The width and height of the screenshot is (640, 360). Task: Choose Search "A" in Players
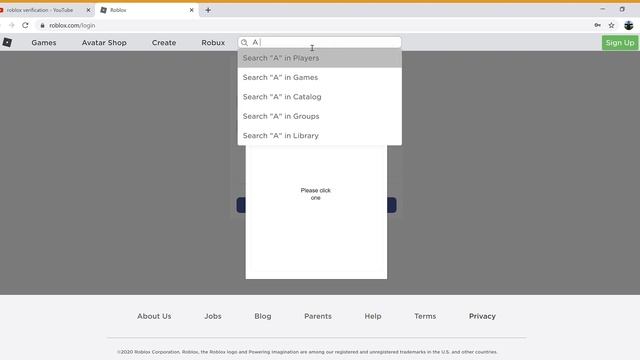pos(320,58)
